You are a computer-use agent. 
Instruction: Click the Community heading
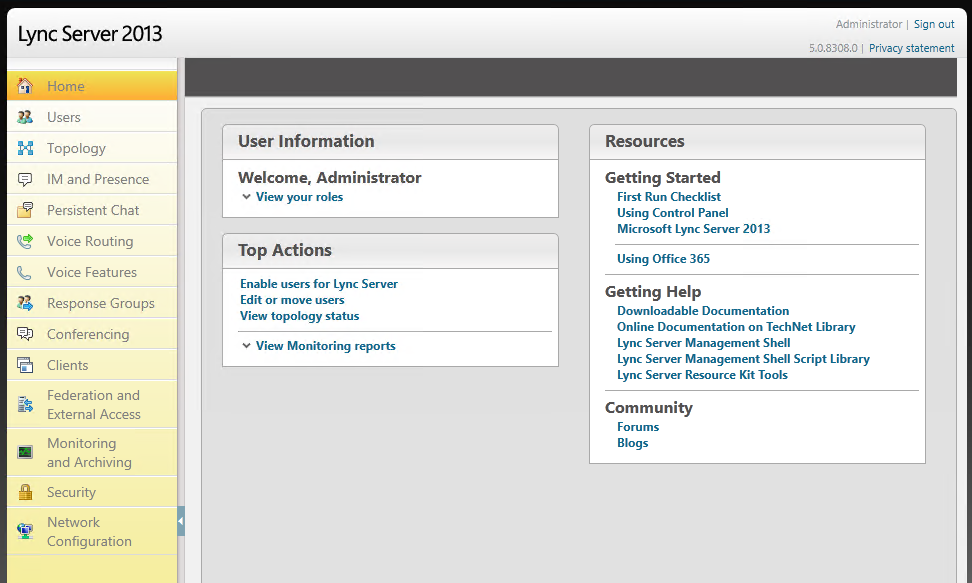(x=648, y=407)
